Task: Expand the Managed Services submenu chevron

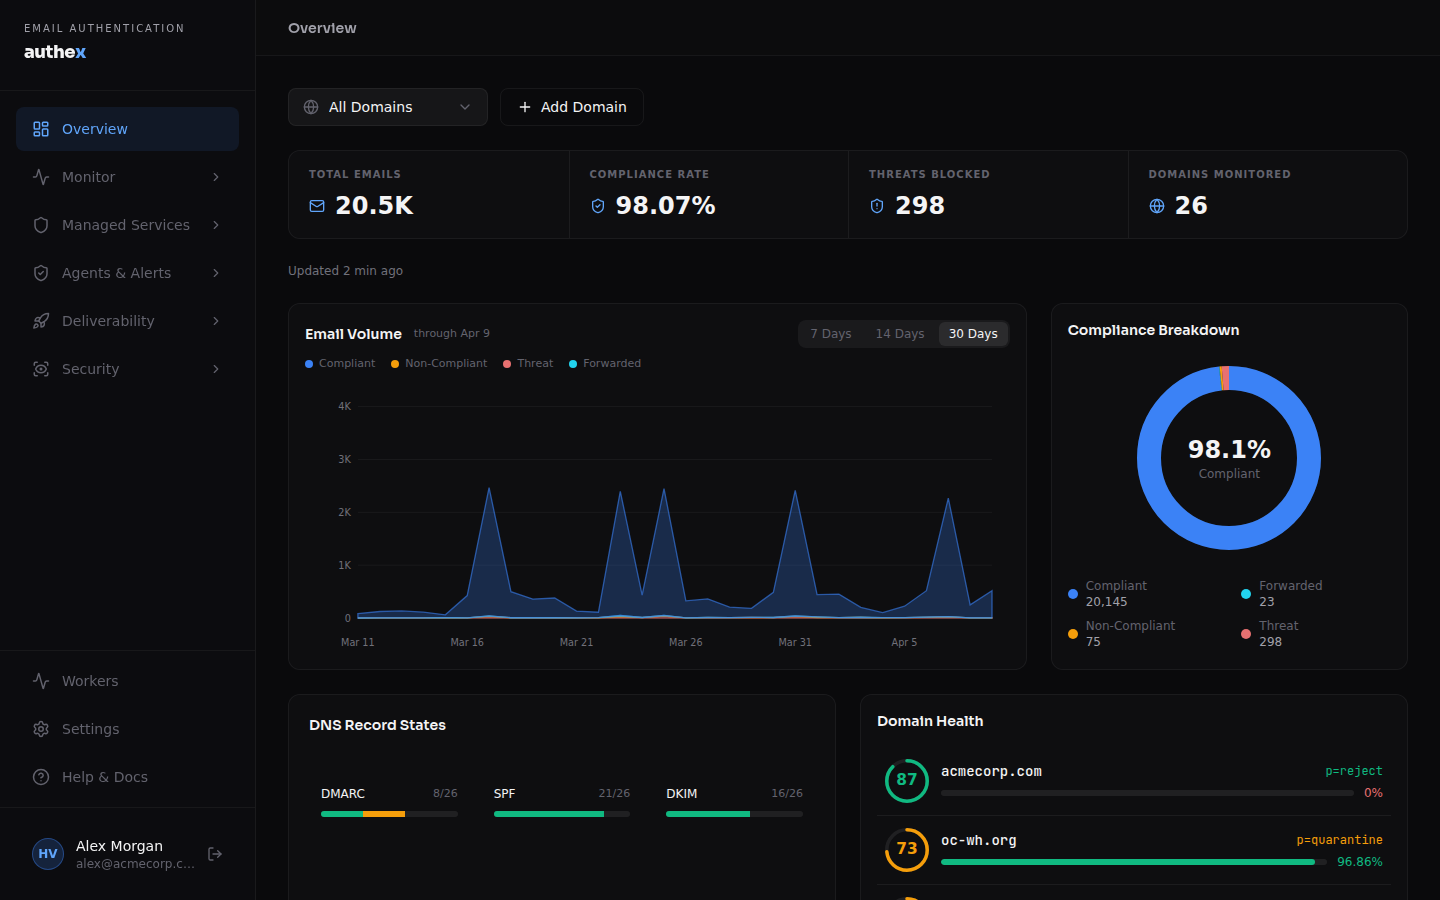Action: point(216,225)
